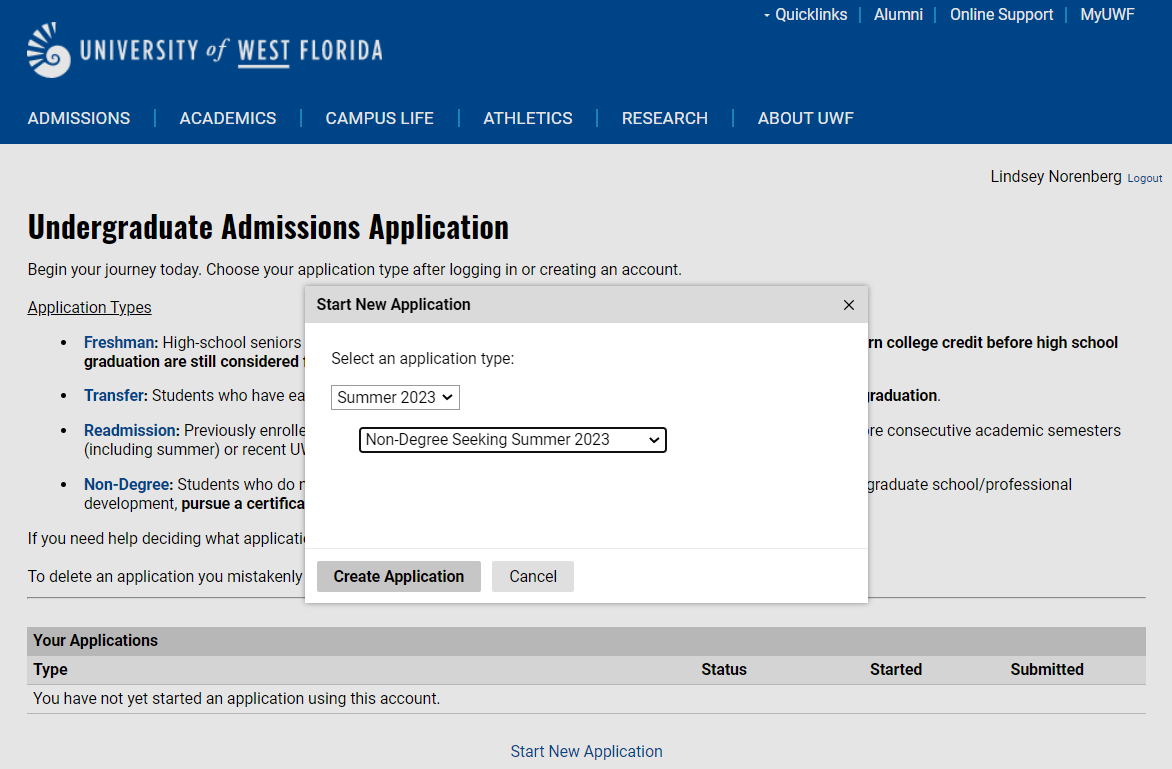This screenshot has height=769, width=1172.
Task: Click the Lindsey Norenberg user name
Action: point(1055,176)
